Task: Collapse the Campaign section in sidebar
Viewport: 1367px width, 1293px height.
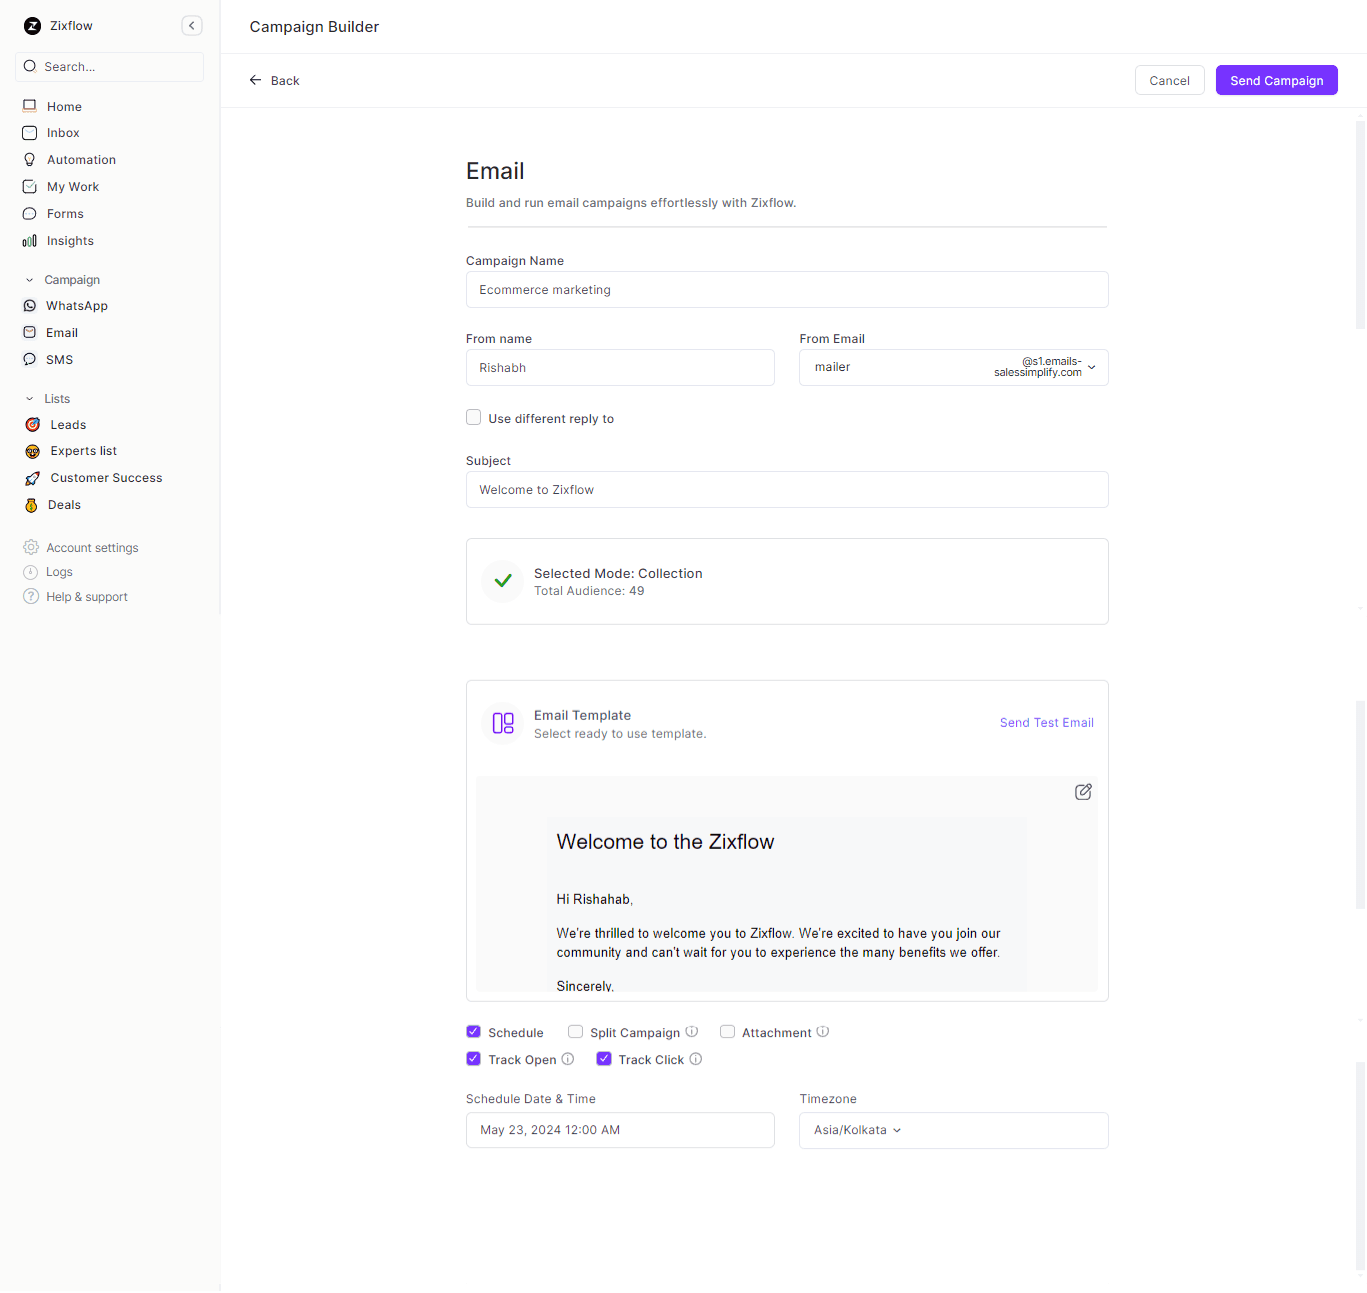Action: coord(30,280)
